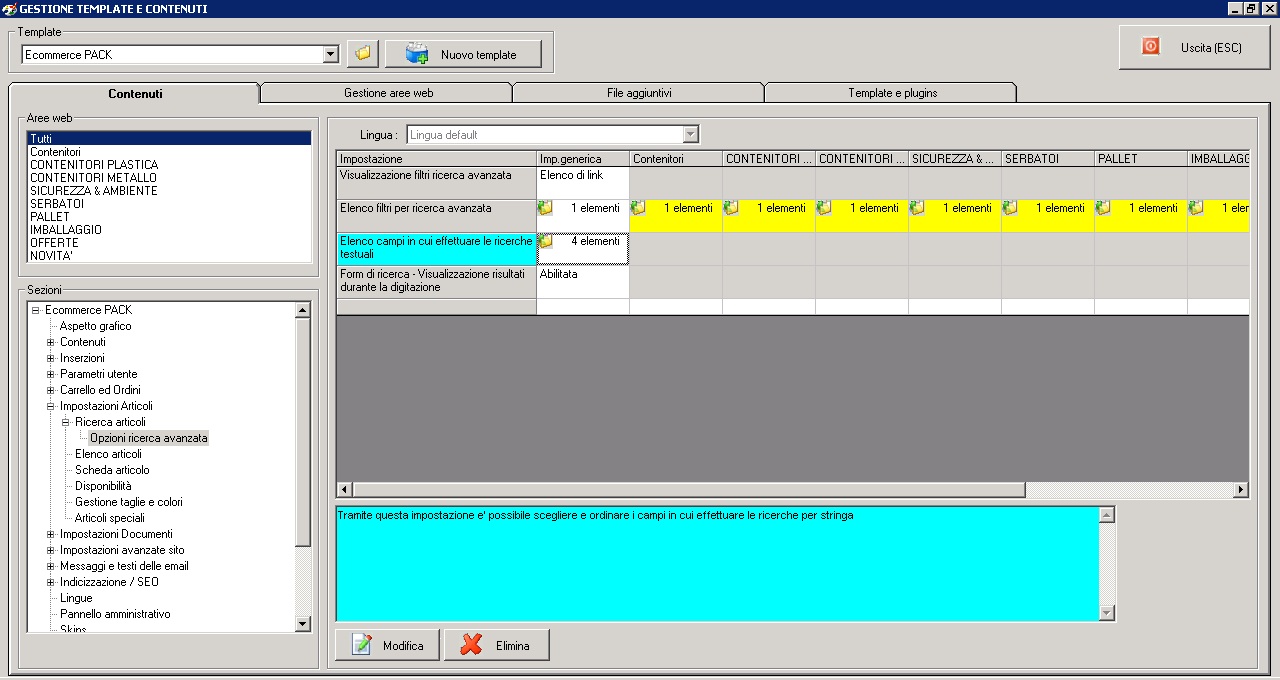The image size is (1280, 680).
Task: Click the Nuovo template button
Action: [x=463, y=54]
